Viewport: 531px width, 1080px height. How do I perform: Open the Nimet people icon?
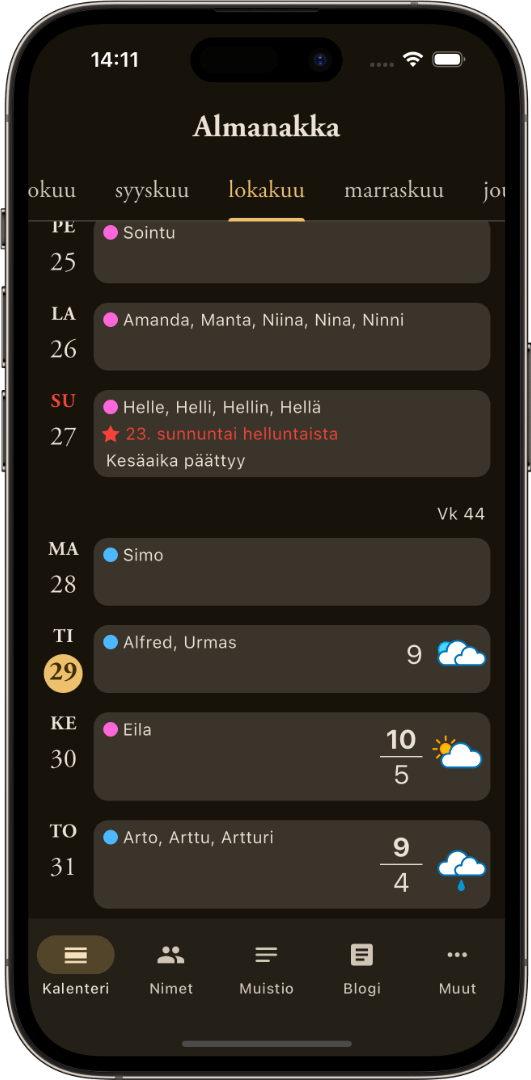pyautogui.click(x=171, y=955)
